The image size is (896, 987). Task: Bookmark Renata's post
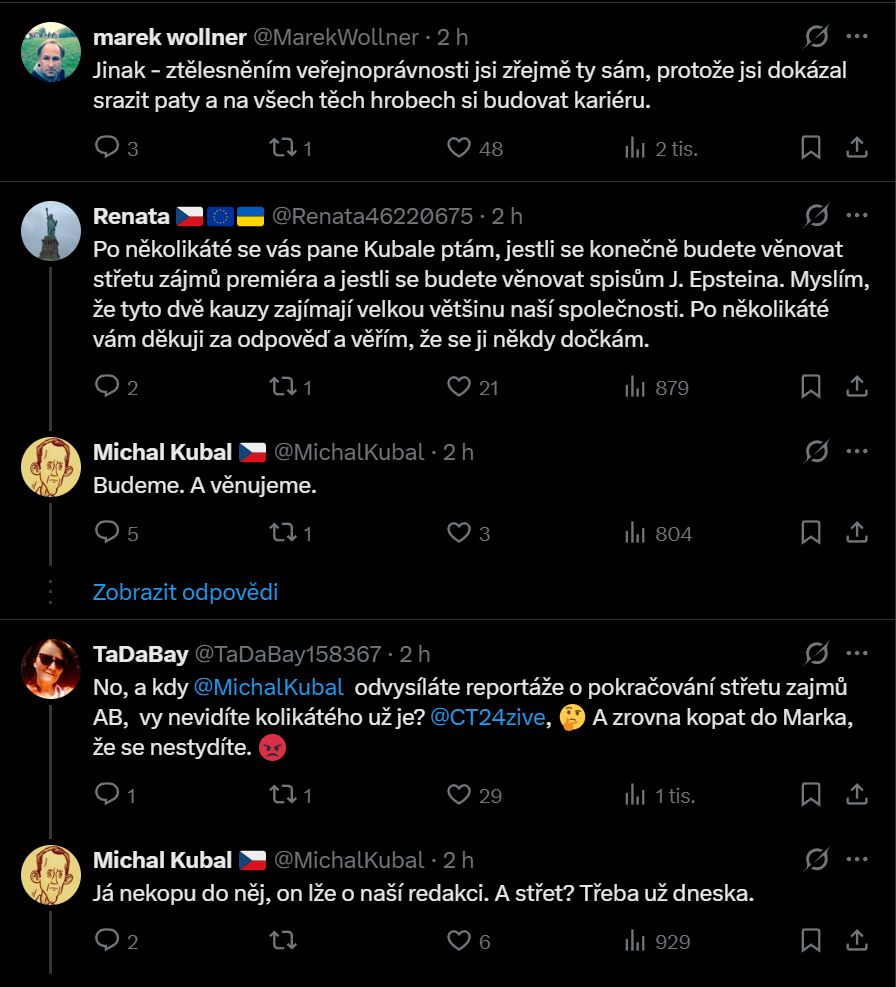pos(811,387)
